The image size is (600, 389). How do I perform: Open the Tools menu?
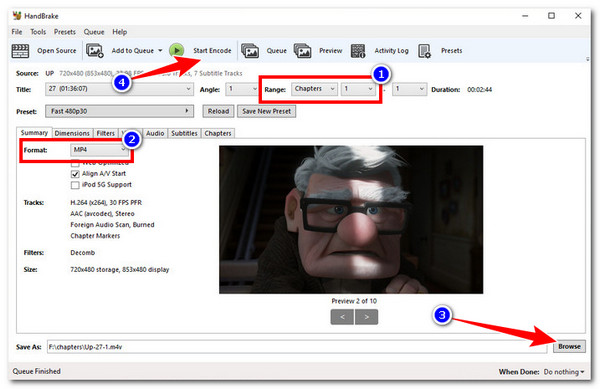[x=38, y=32]
